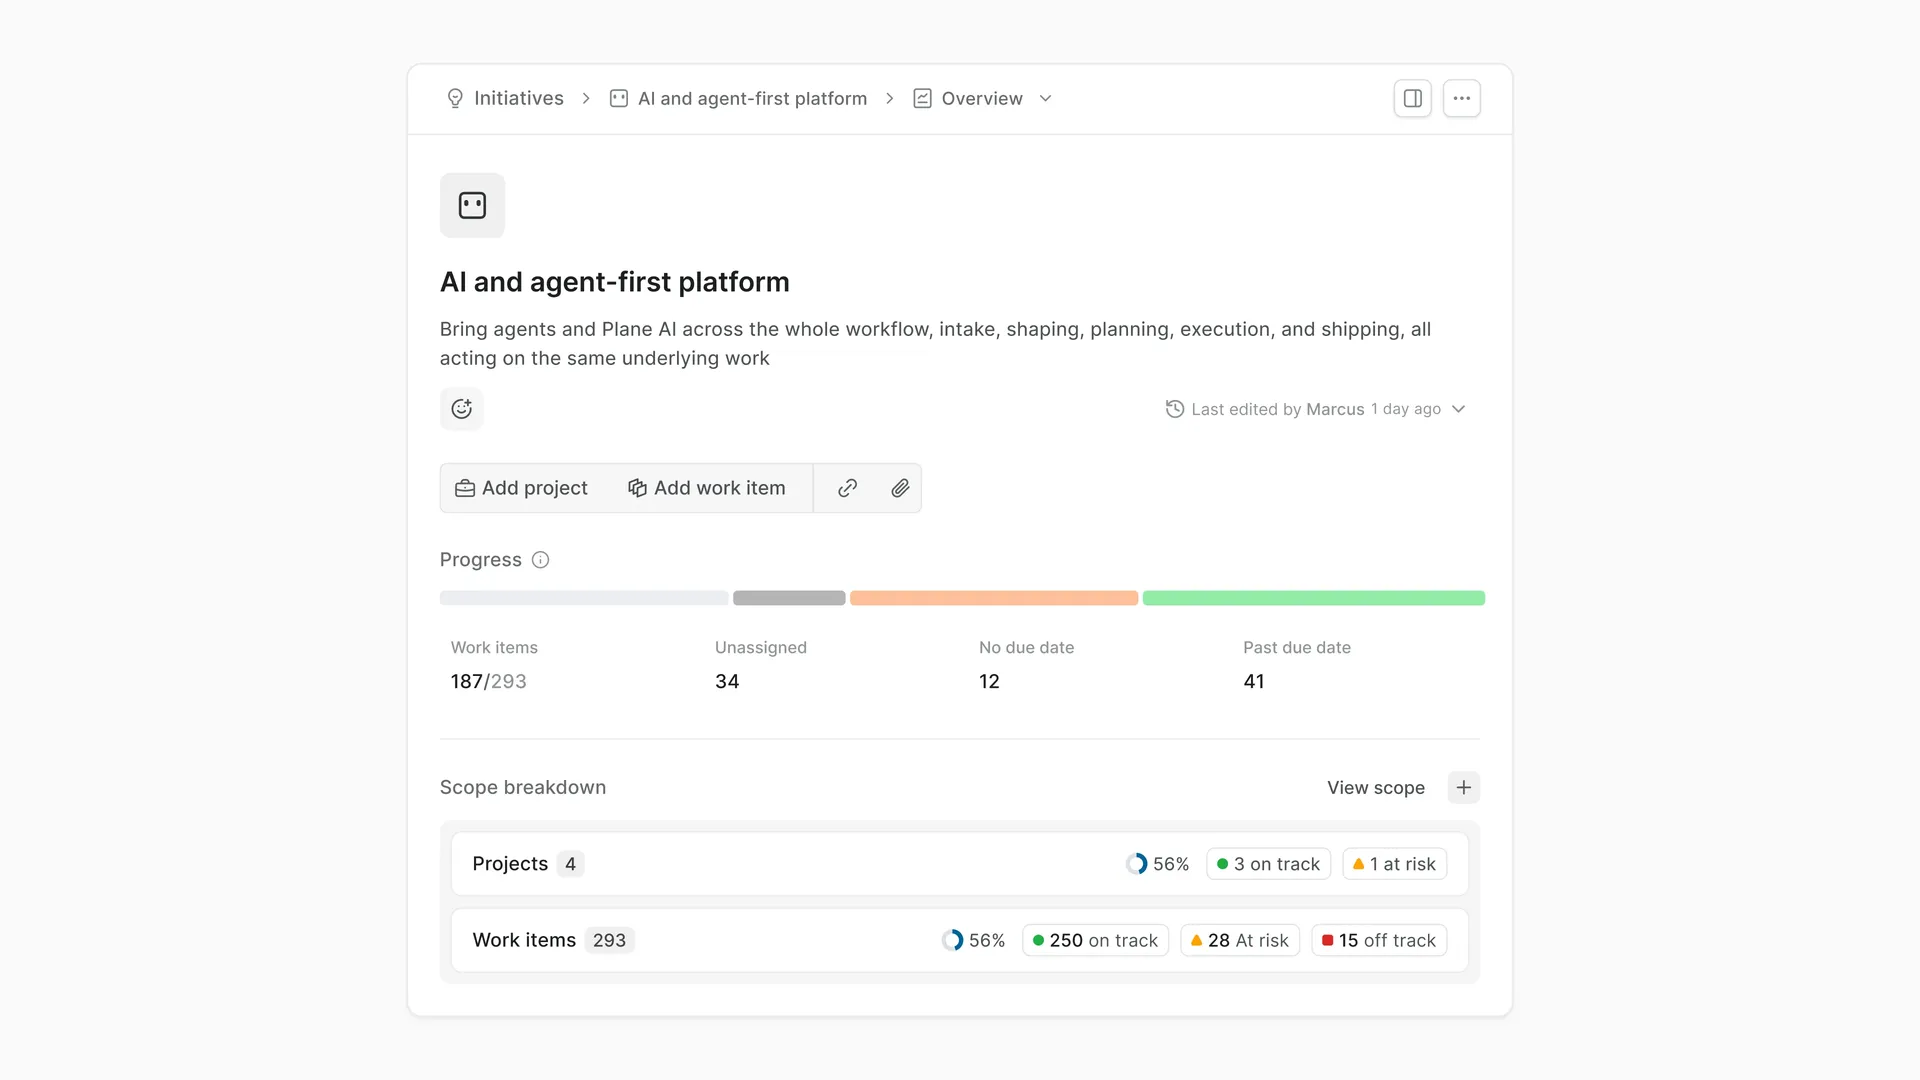Click the Projects count badge 4
Screen dimensions: 1920x1080
point(570,864)
